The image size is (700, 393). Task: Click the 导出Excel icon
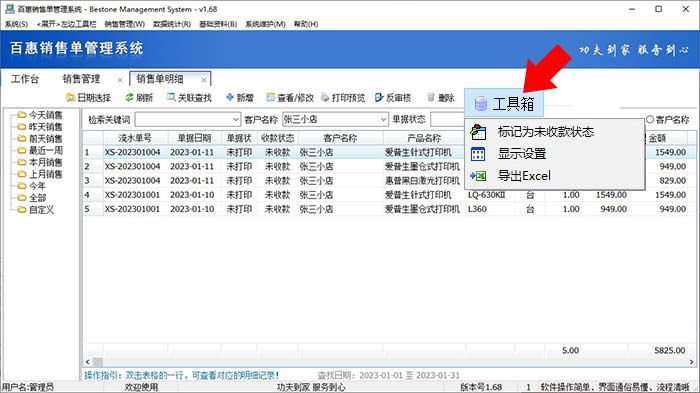(478, 176)
